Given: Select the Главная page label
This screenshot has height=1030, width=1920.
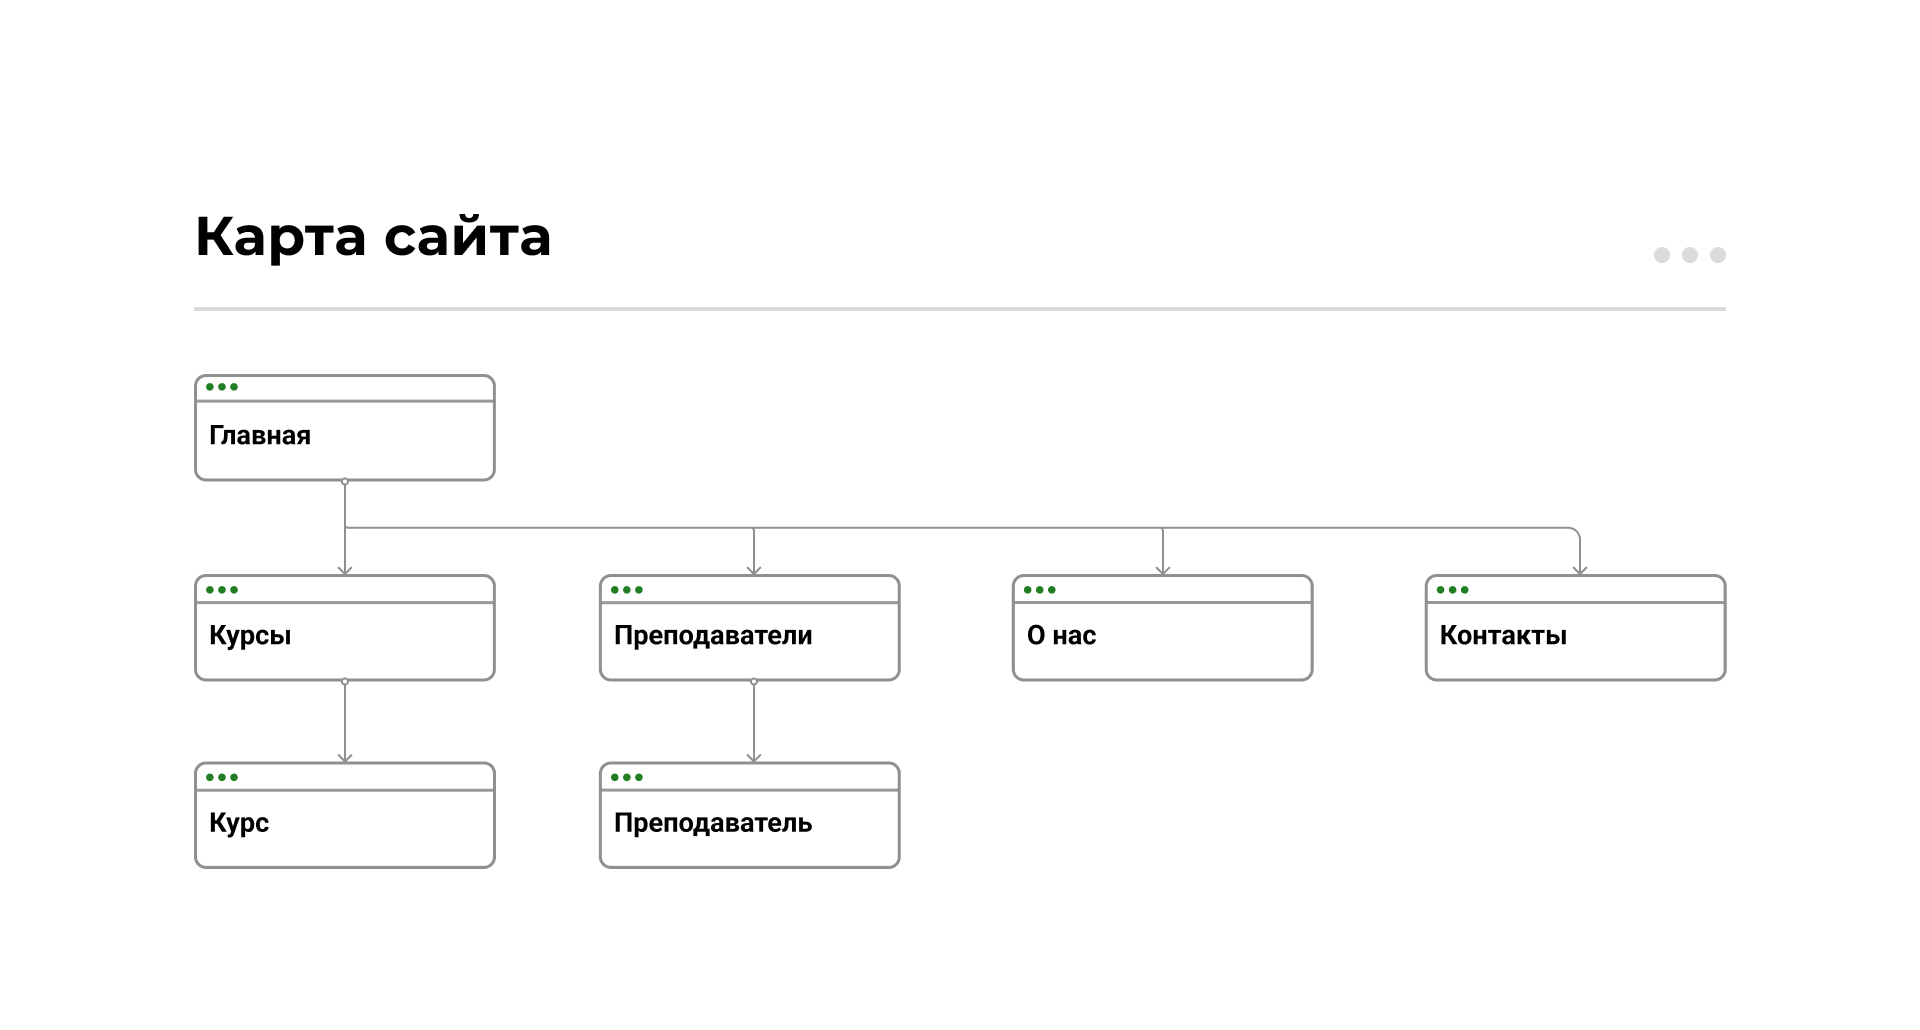Looking at the screenshot, I should pos(260,436).
